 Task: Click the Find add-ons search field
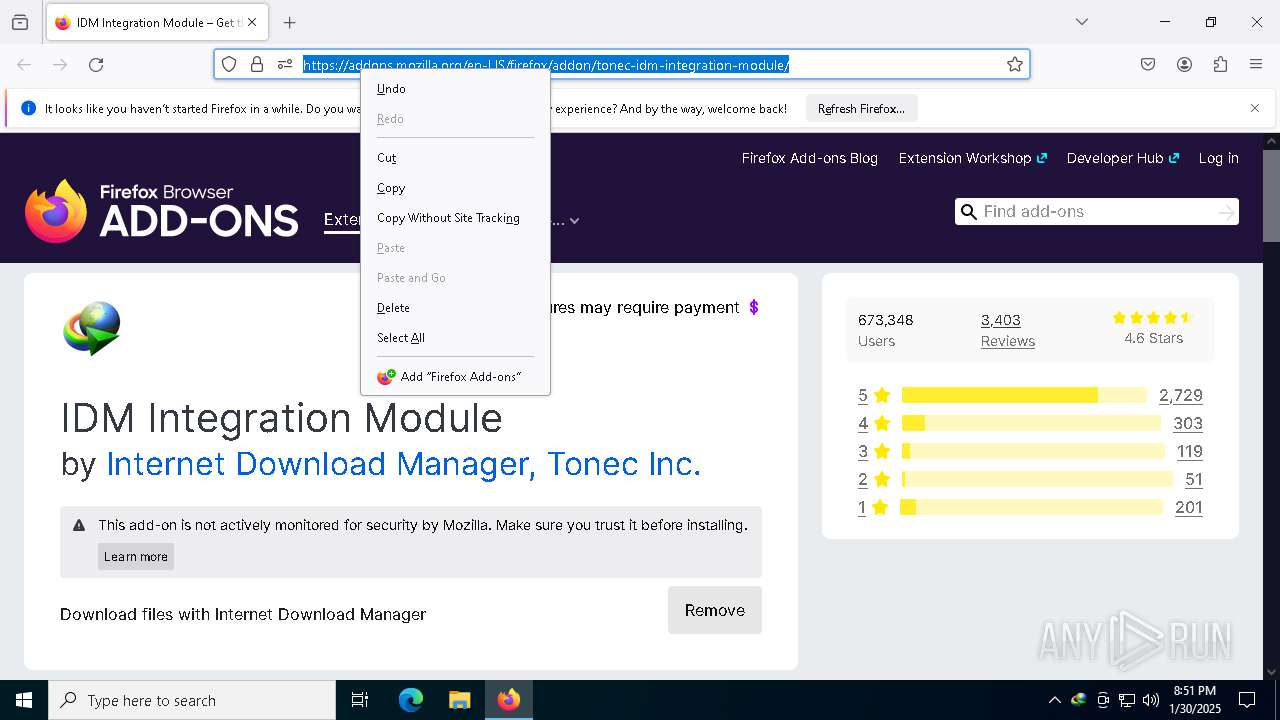pyautogui.click(x=1095, y=212)
